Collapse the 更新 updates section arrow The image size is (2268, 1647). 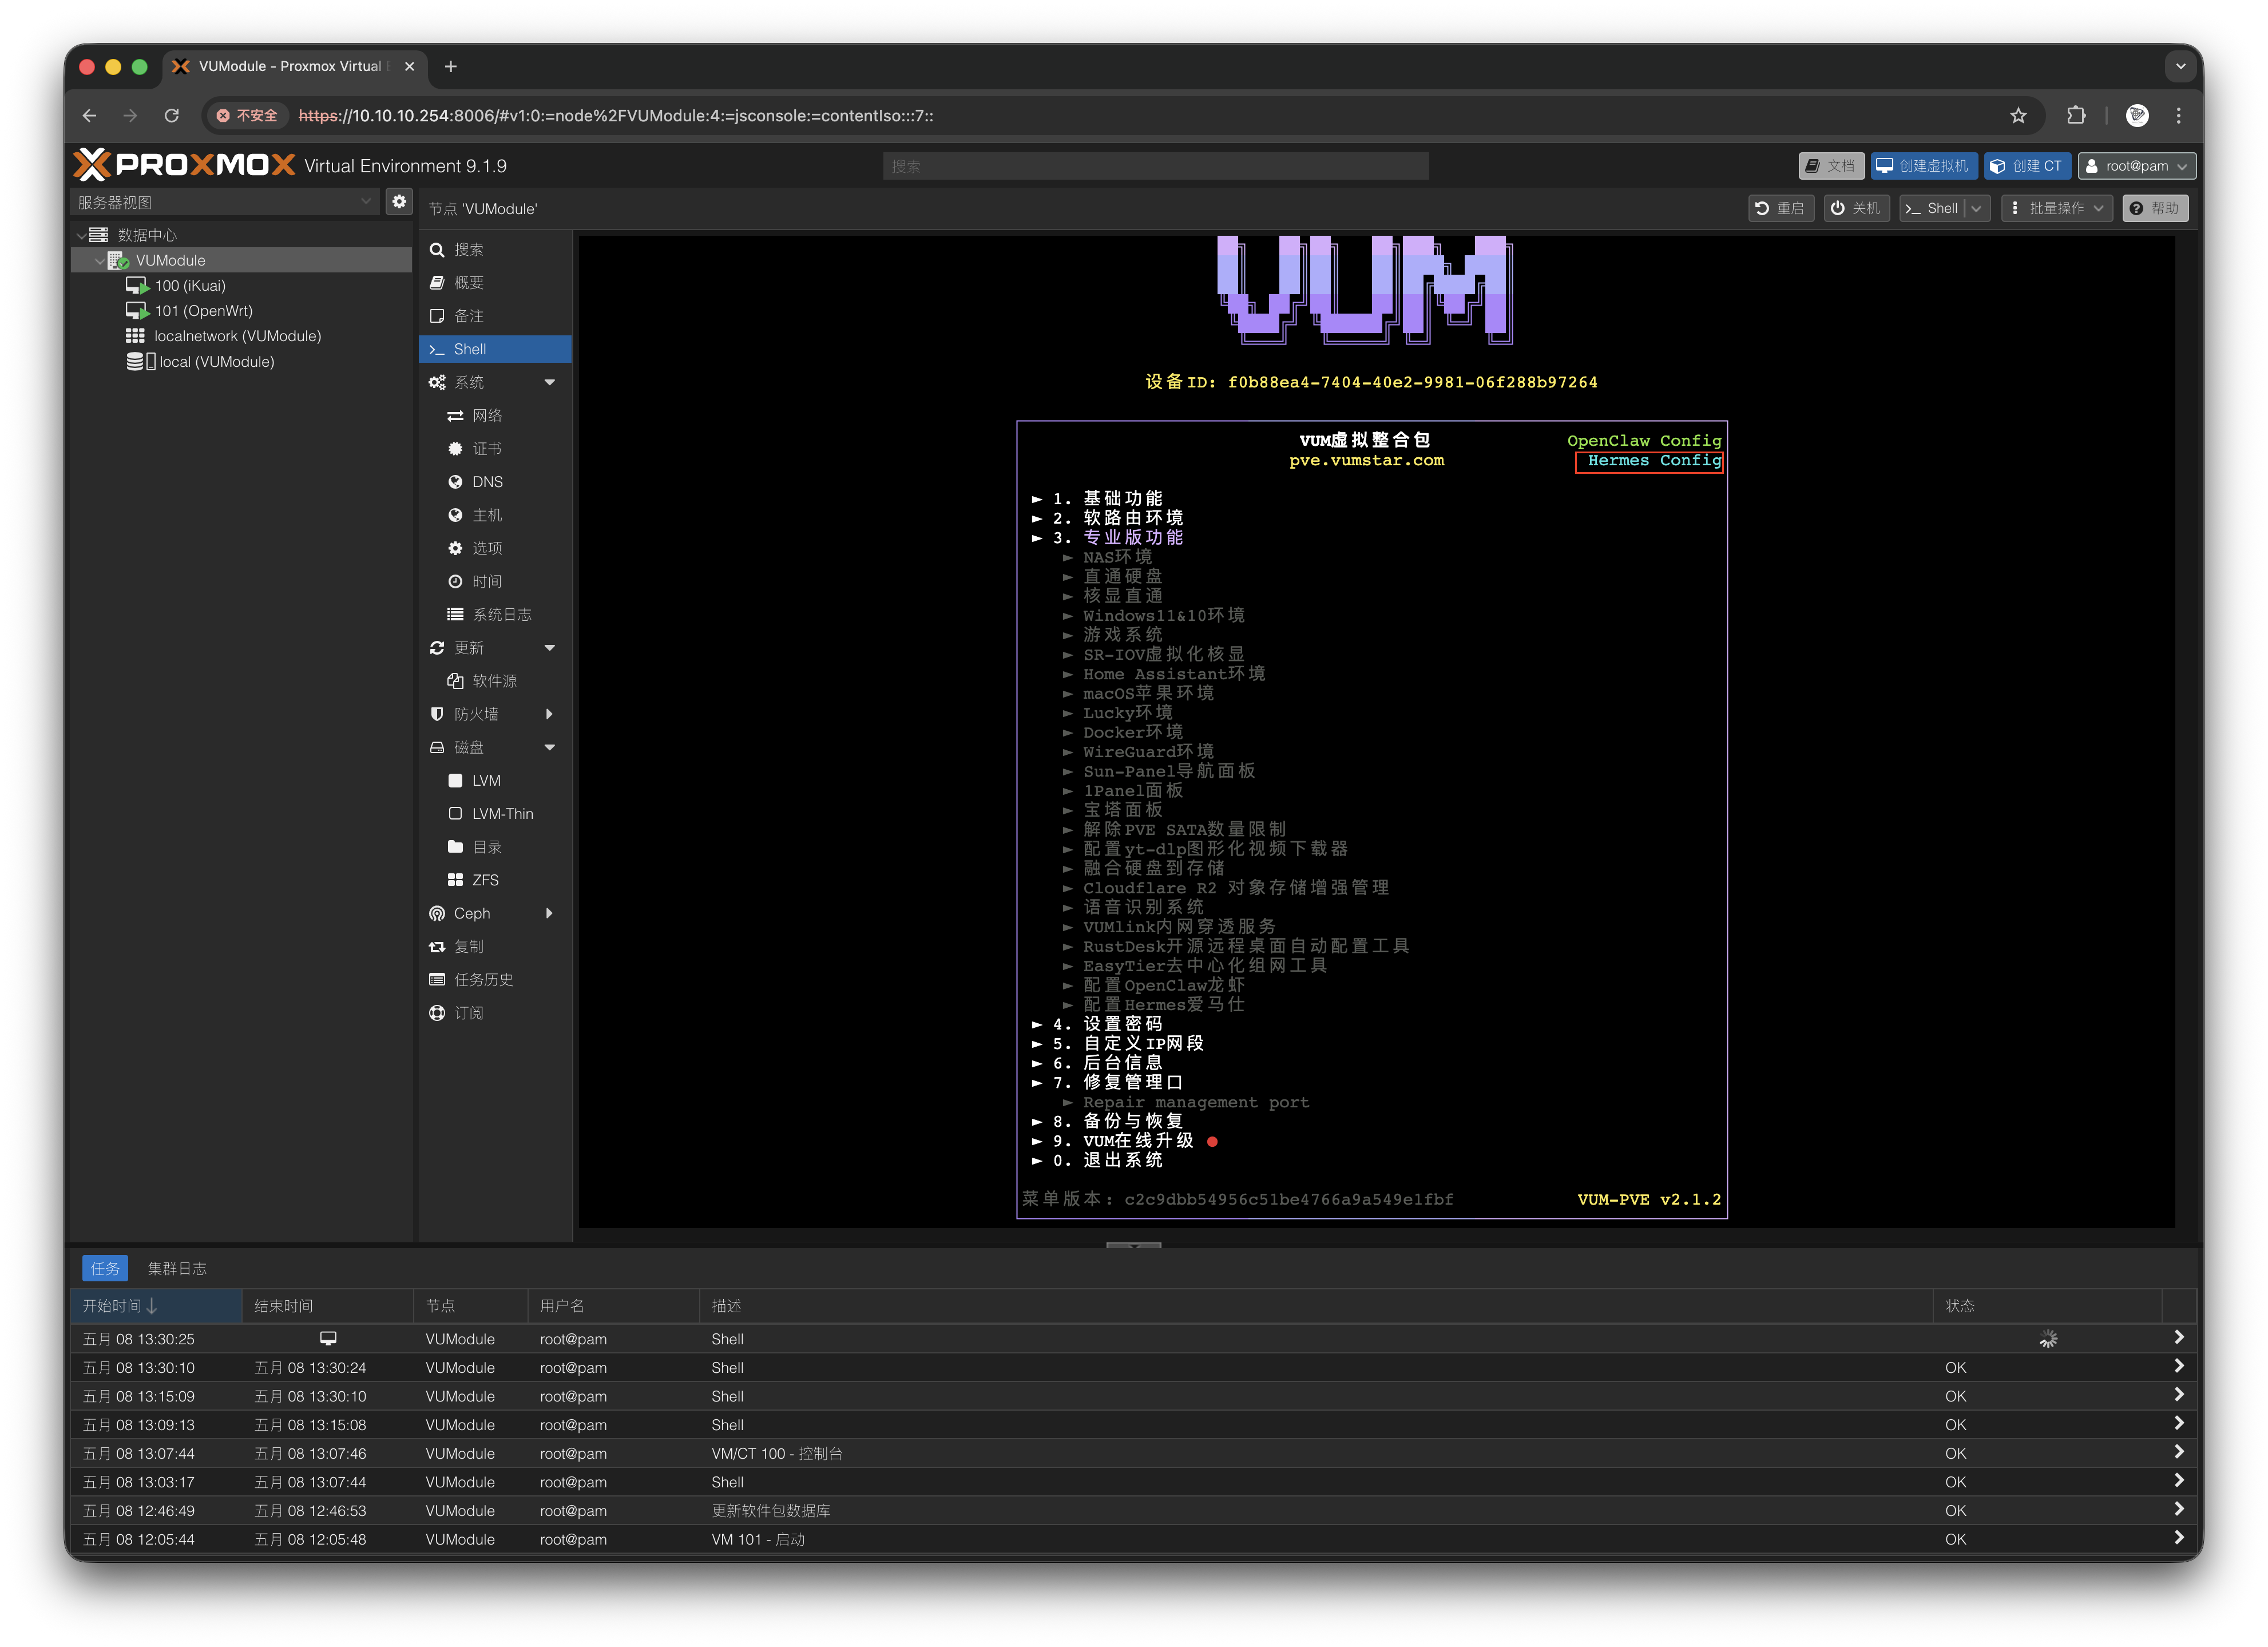(549, 648)
